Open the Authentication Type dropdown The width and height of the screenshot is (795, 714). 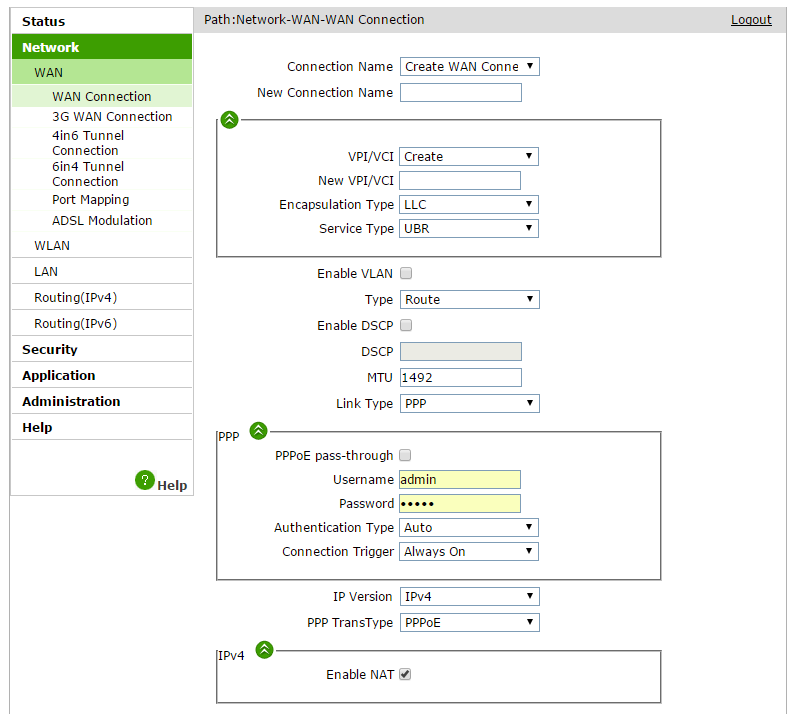coord(469,528)
